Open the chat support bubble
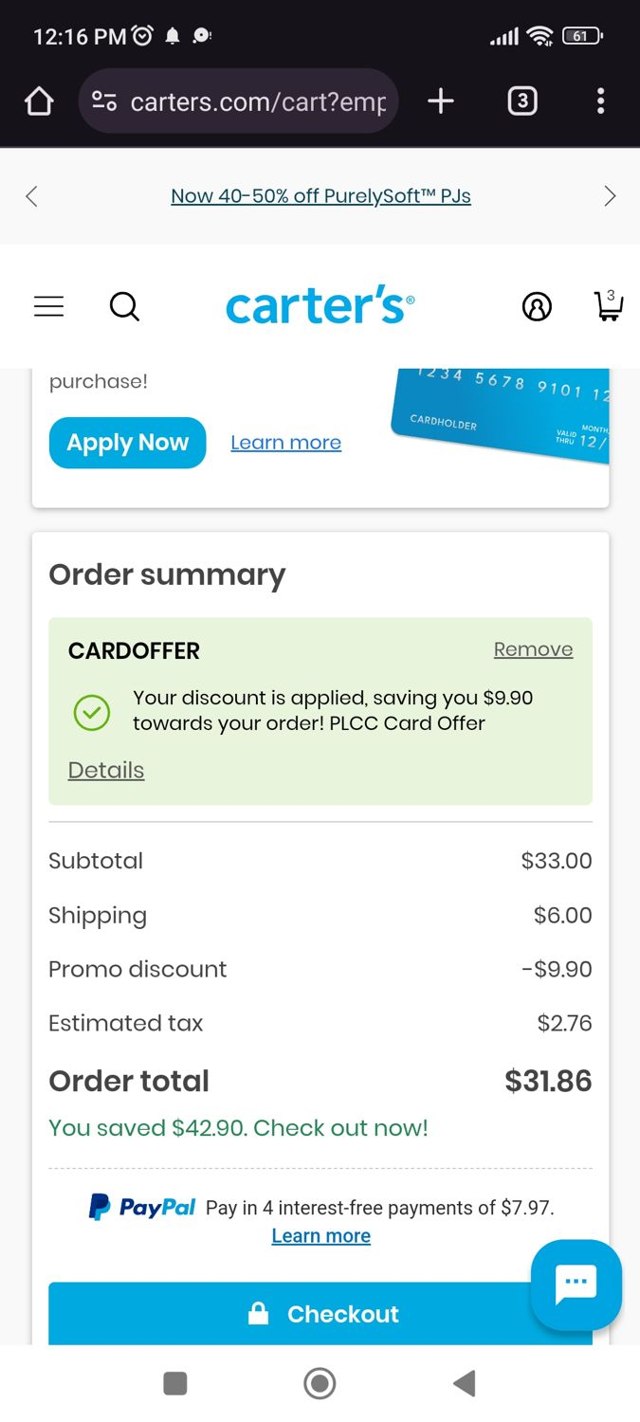This screenshot has width=640, height=1422. click(575, 1284)
